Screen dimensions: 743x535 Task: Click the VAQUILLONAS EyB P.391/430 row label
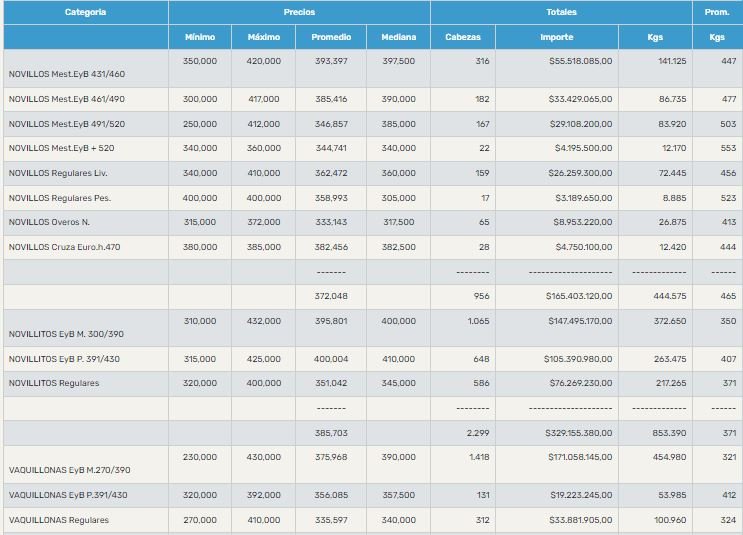pos(68,495)
